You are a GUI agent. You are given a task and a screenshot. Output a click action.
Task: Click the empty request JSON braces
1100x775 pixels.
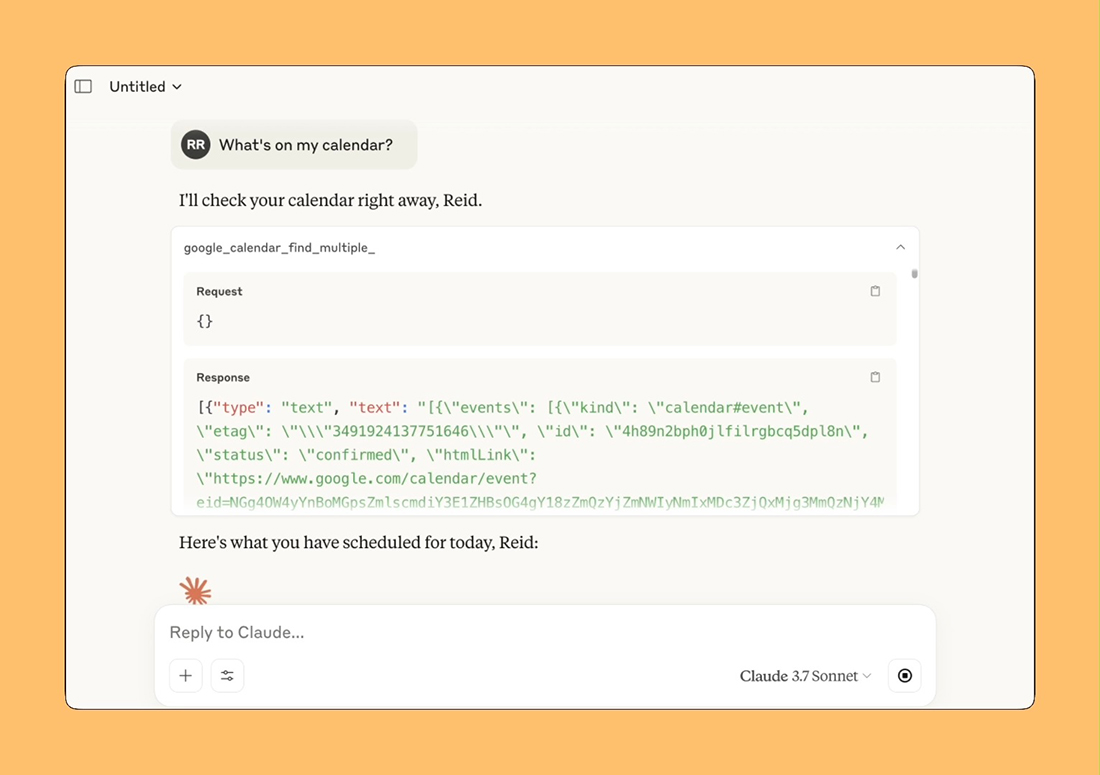(205, 321)
